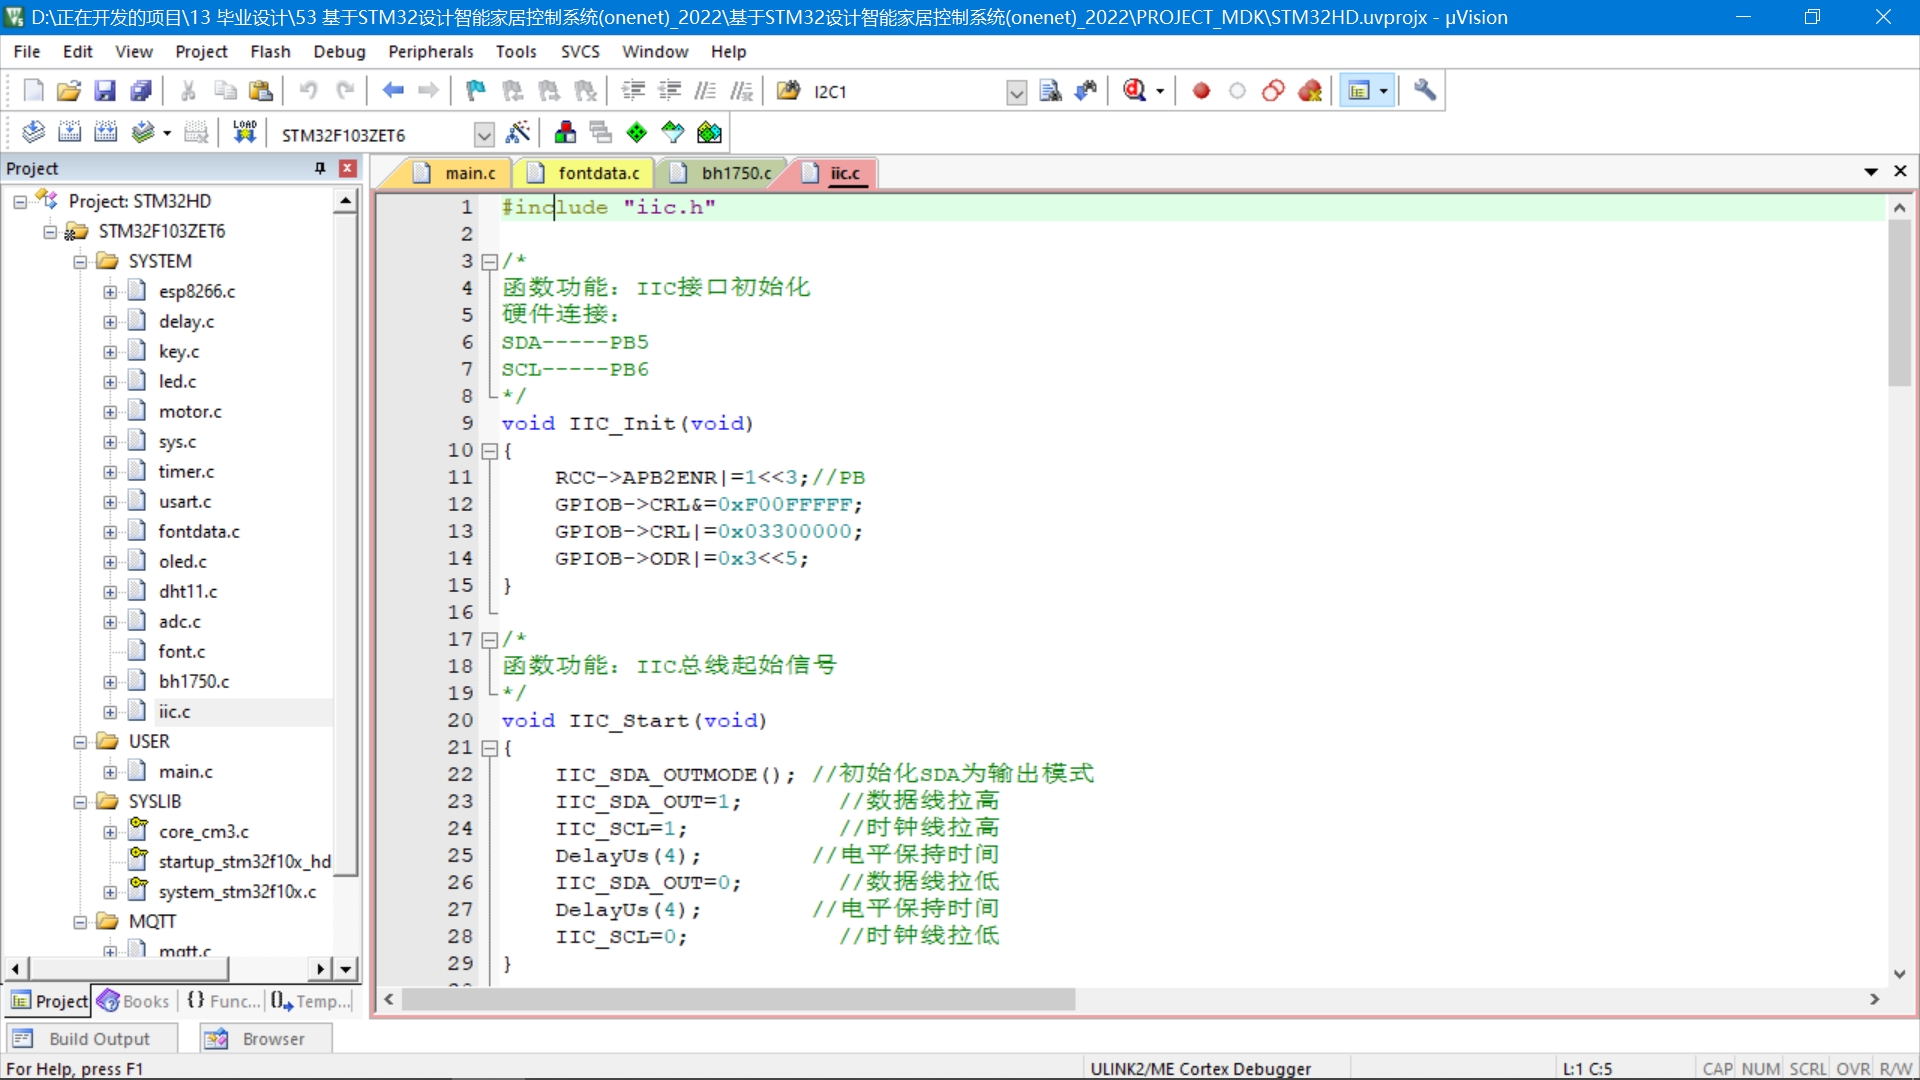
Task: Open the Peripherals menu
Action: pyautogui.click(x=430, y=51)
